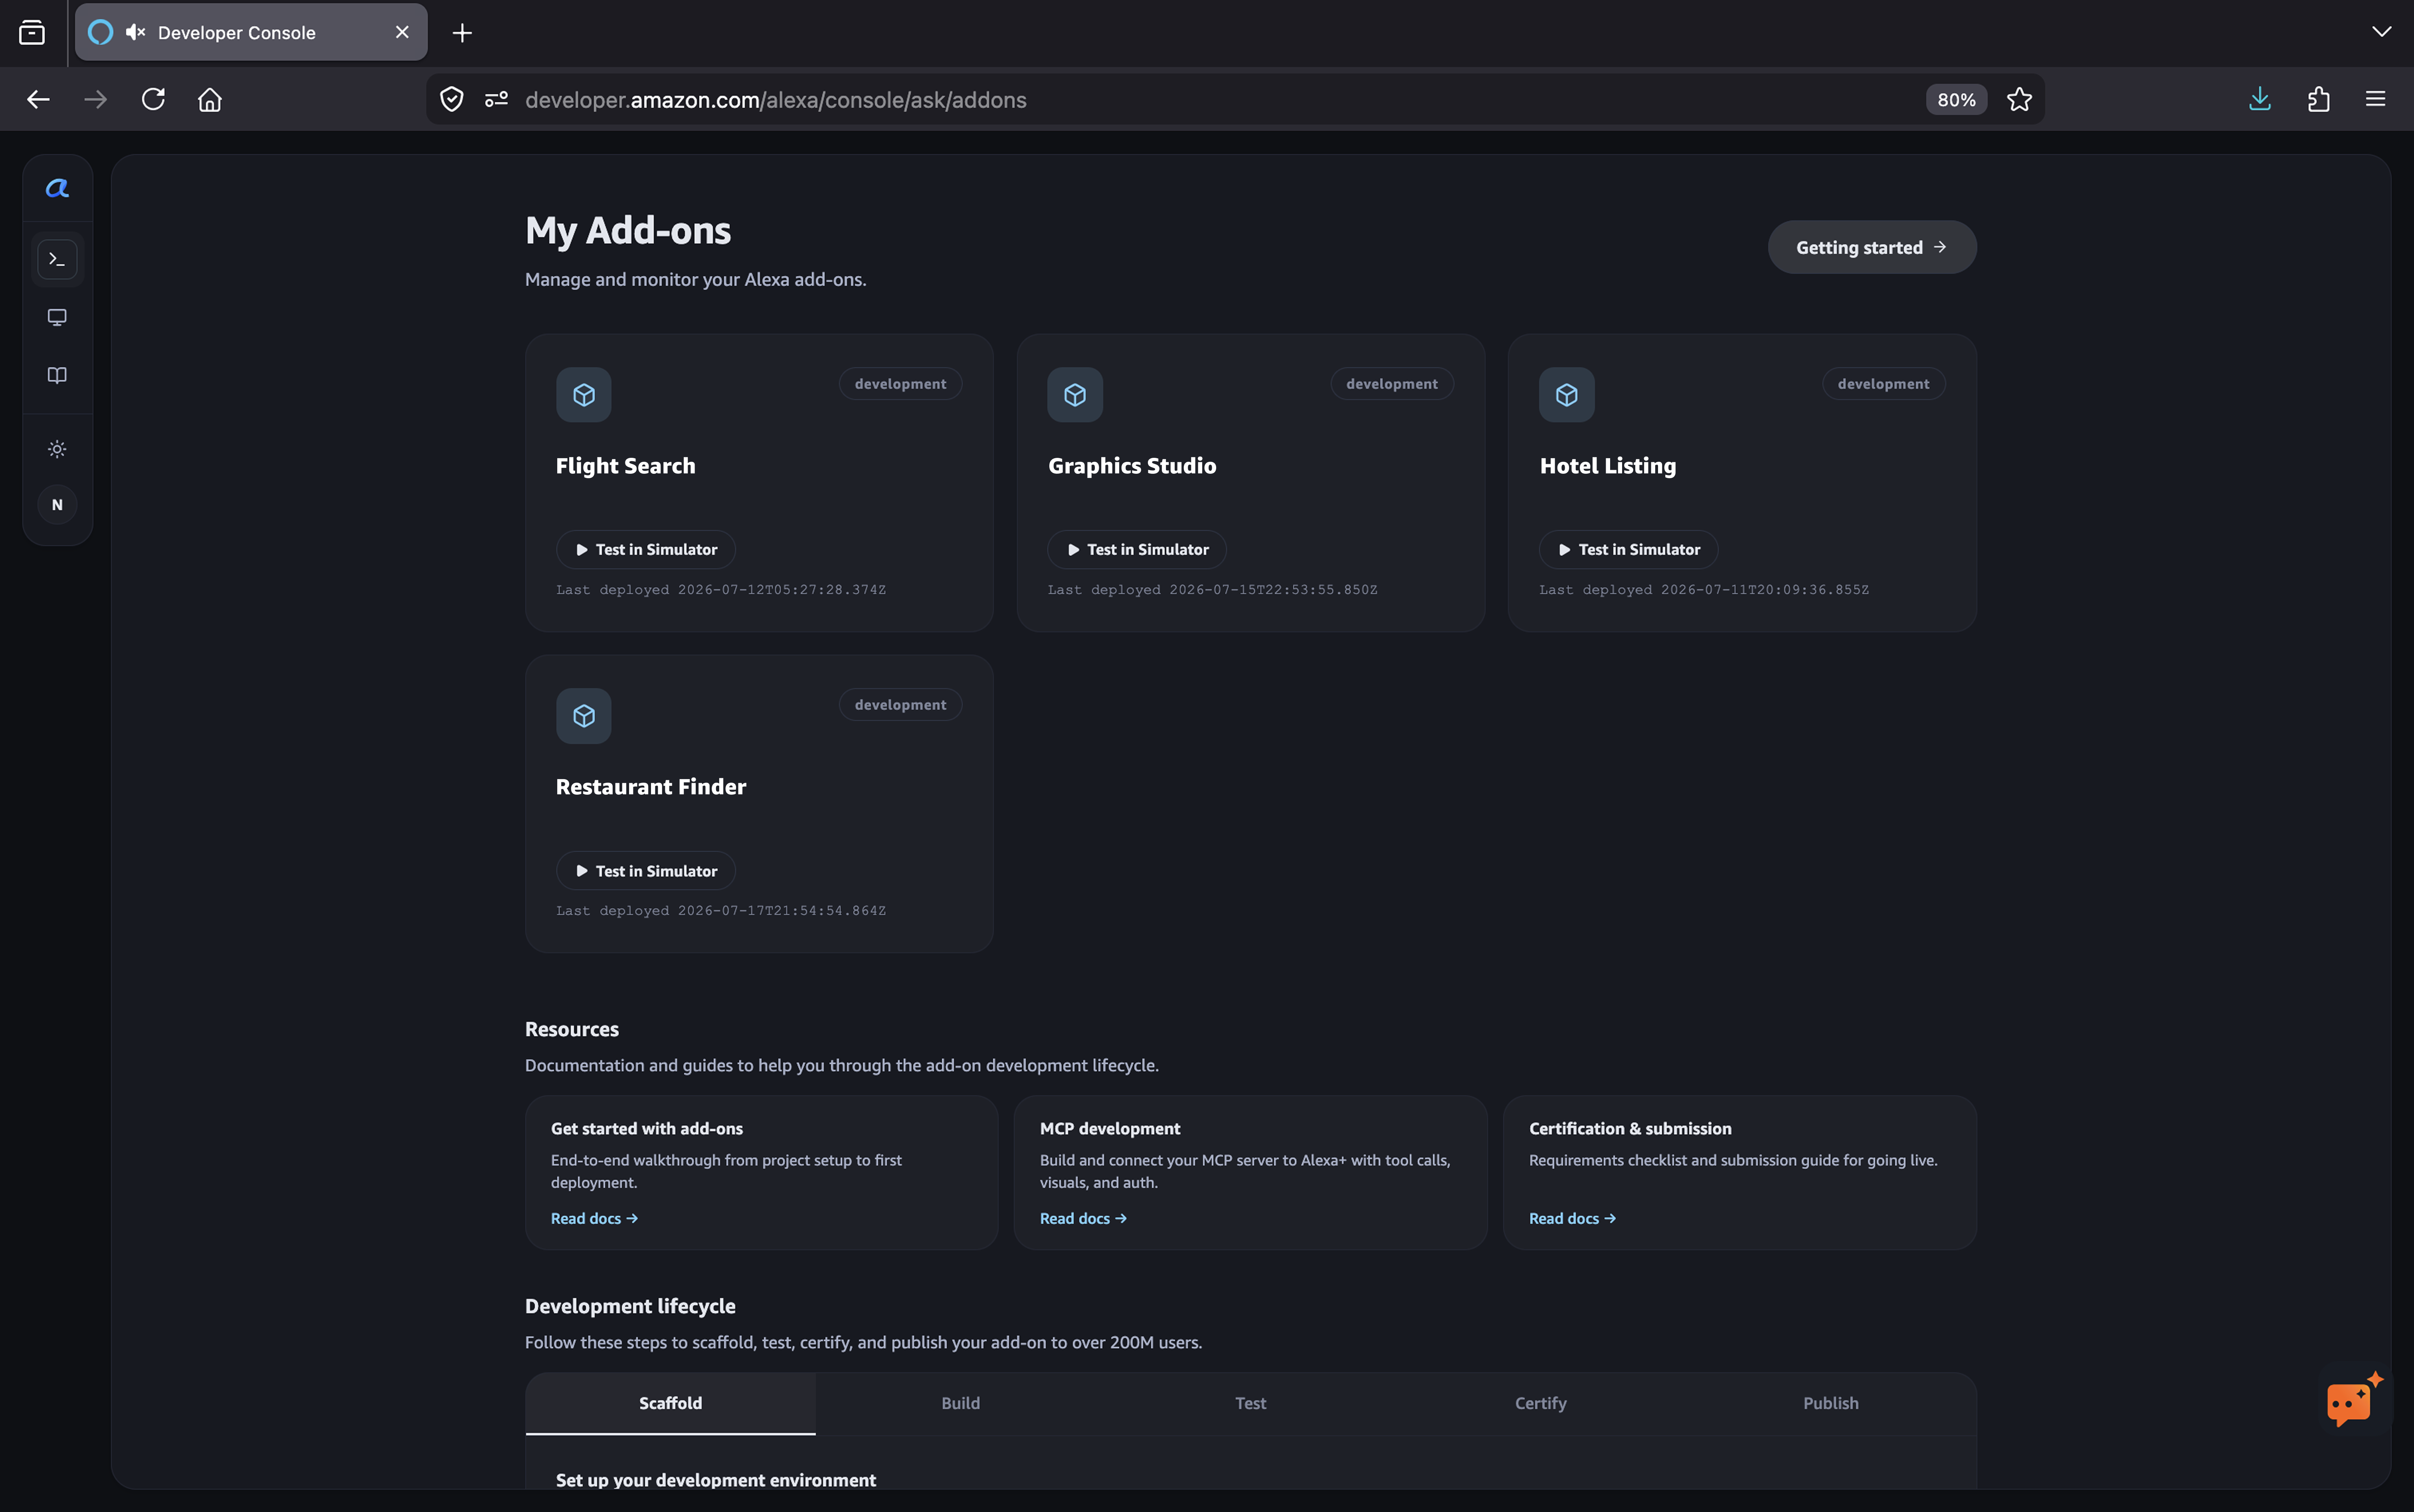This screenshot has height=1512, width=2414.
Task: Click the Flight Search cube icon
Action: 584,395
